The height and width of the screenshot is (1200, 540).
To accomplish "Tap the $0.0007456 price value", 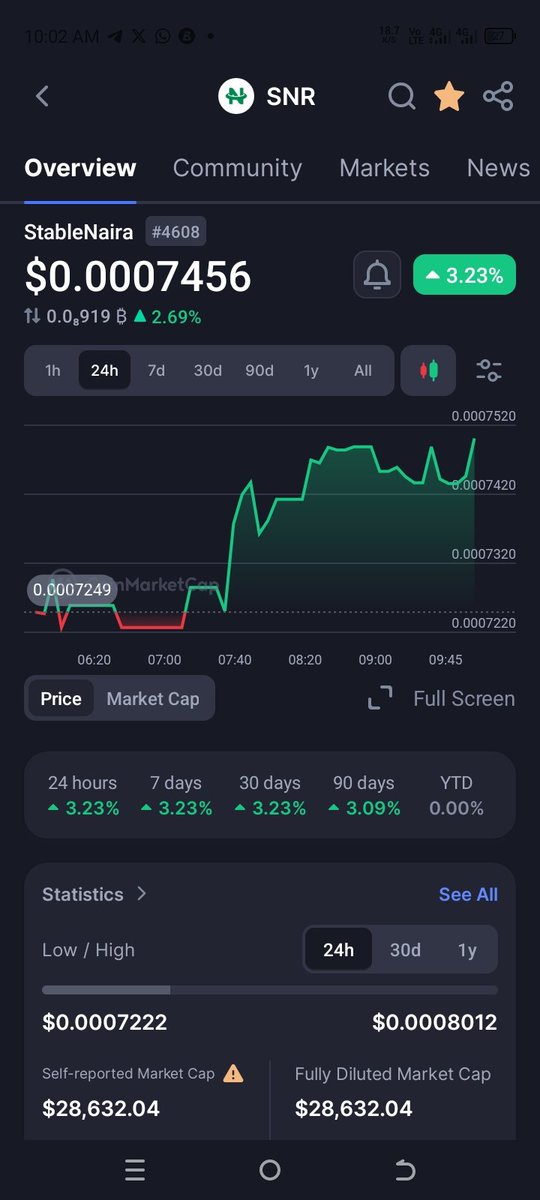I will (137, 276).
